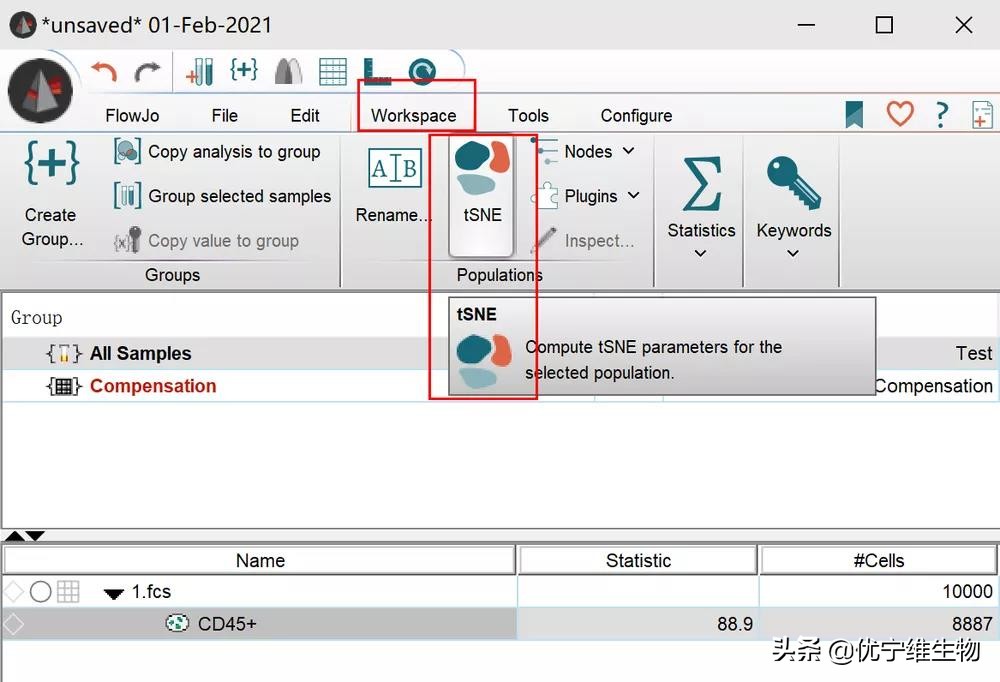Click the add samples tubes icon

point(200,71)
